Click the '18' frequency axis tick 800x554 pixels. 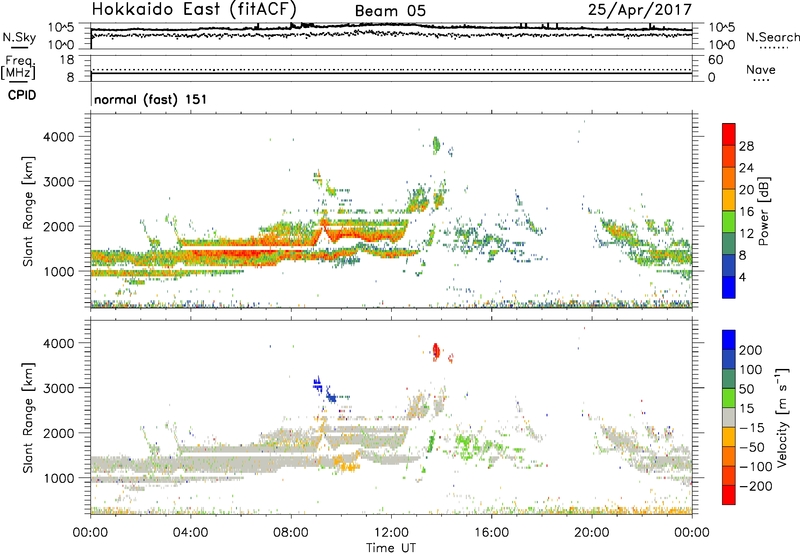pyautogui.click(x=67, y=60)
